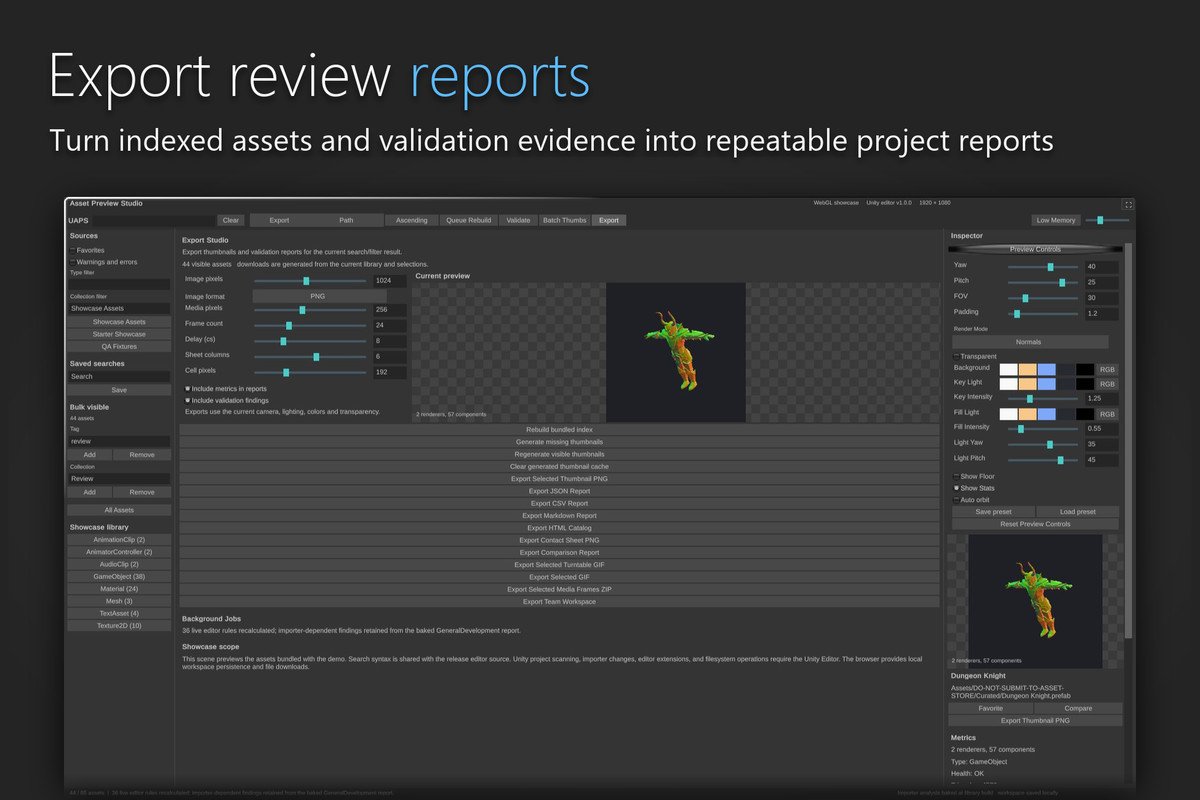Show Texture2D (10) assets
Screen dimensions: 1200x800
(x=119, y=625)
